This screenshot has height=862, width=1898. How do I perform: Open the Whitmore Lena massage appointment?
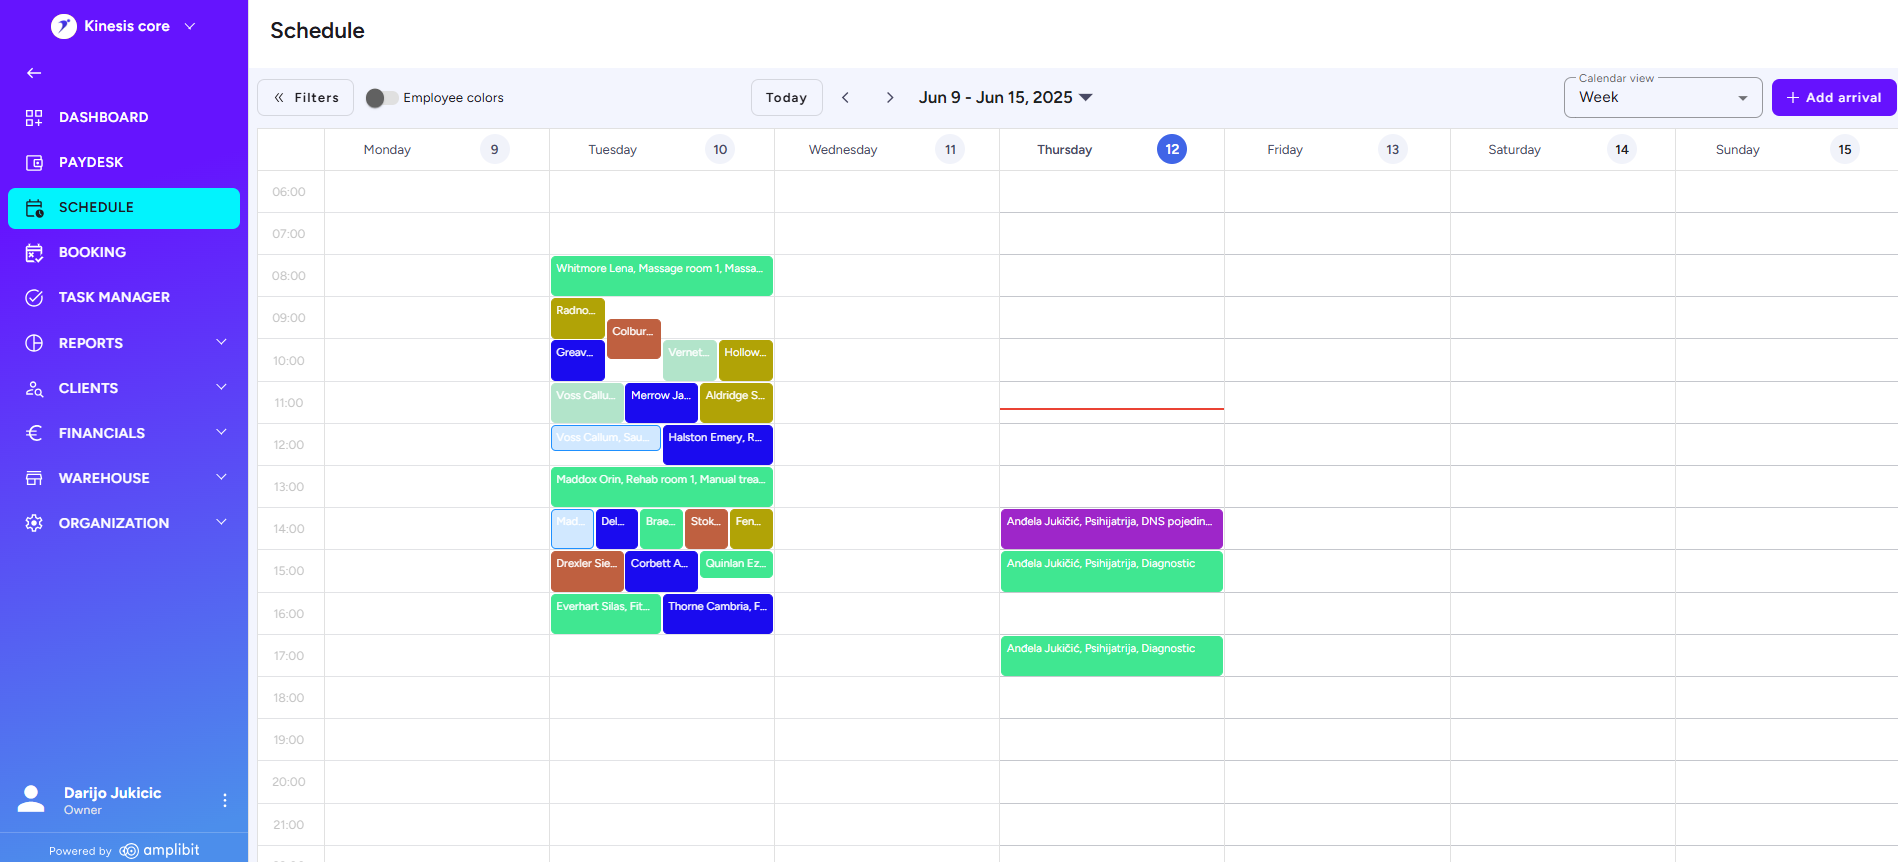pyautogui.click(x=661, y=276)
